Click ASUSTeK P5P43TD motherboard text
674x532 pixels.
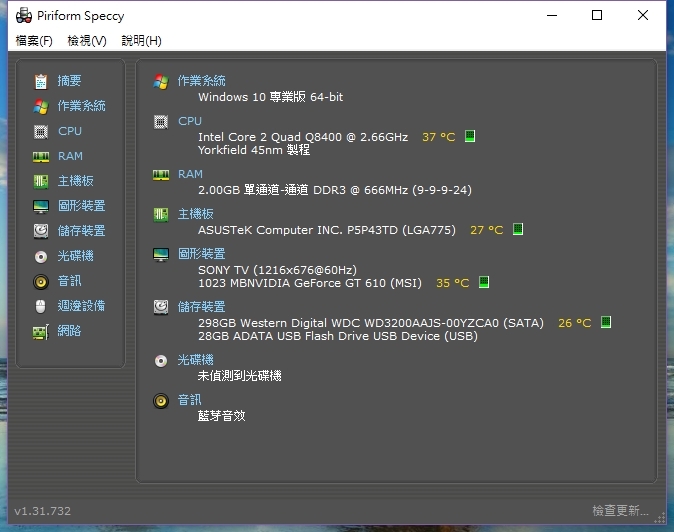[327, 230]
